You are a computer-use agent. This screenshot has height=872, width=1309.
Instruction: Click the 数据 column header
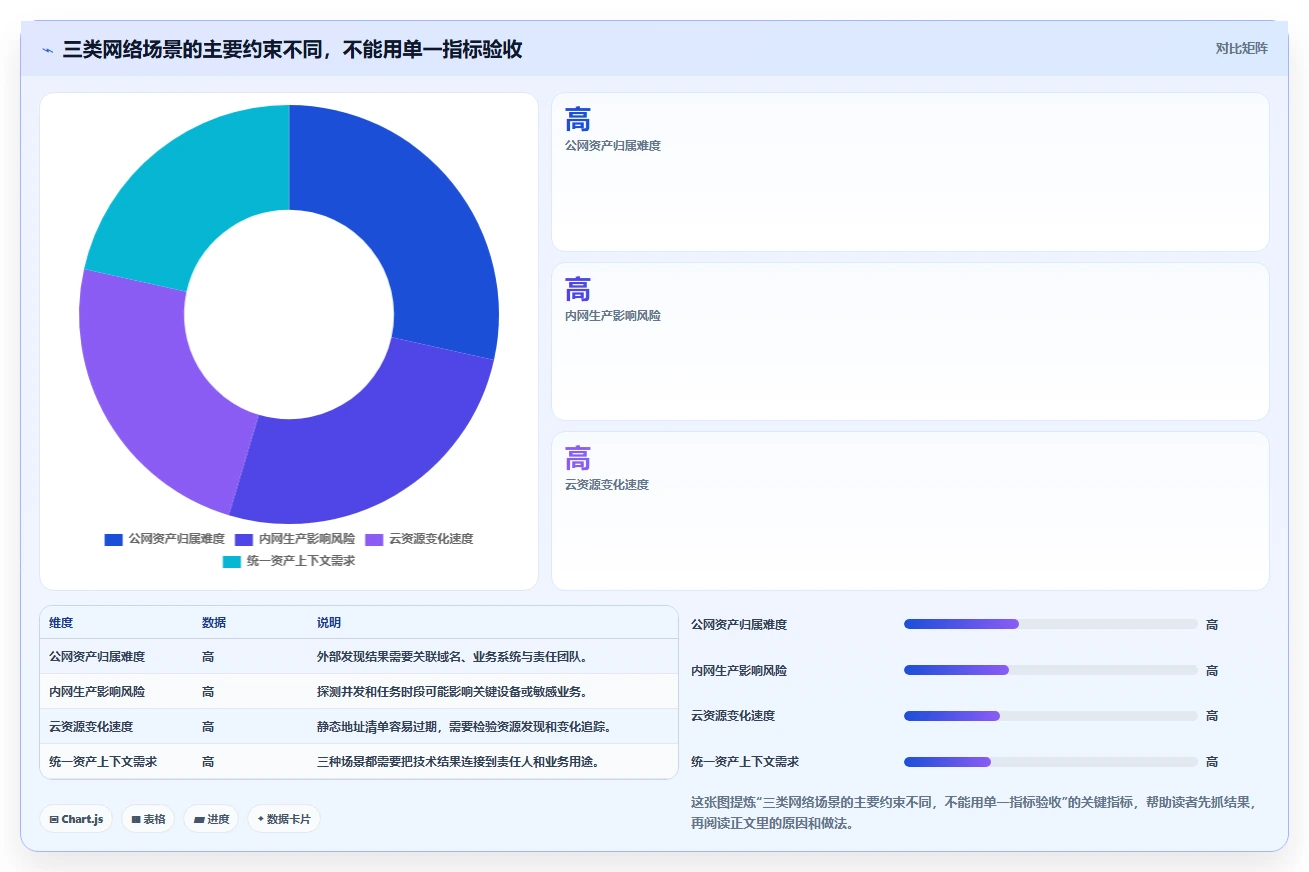pyautogui.click(x=214, y=622)
